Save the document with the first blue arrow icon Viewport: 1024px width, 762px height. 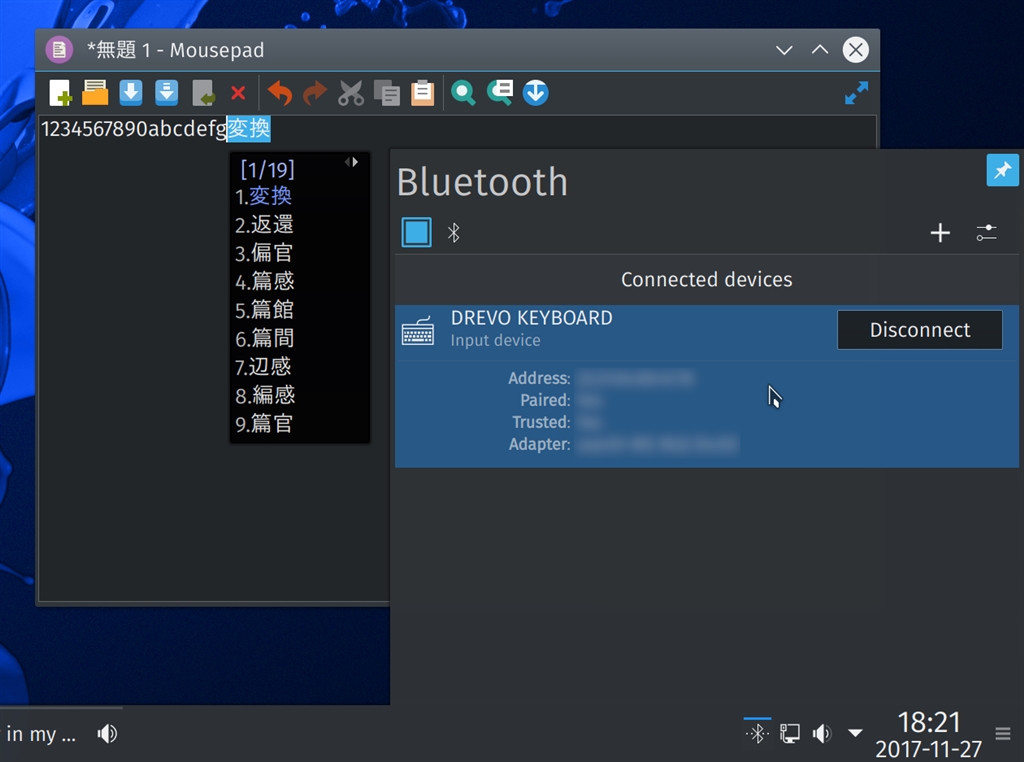(x=131, y=93)
